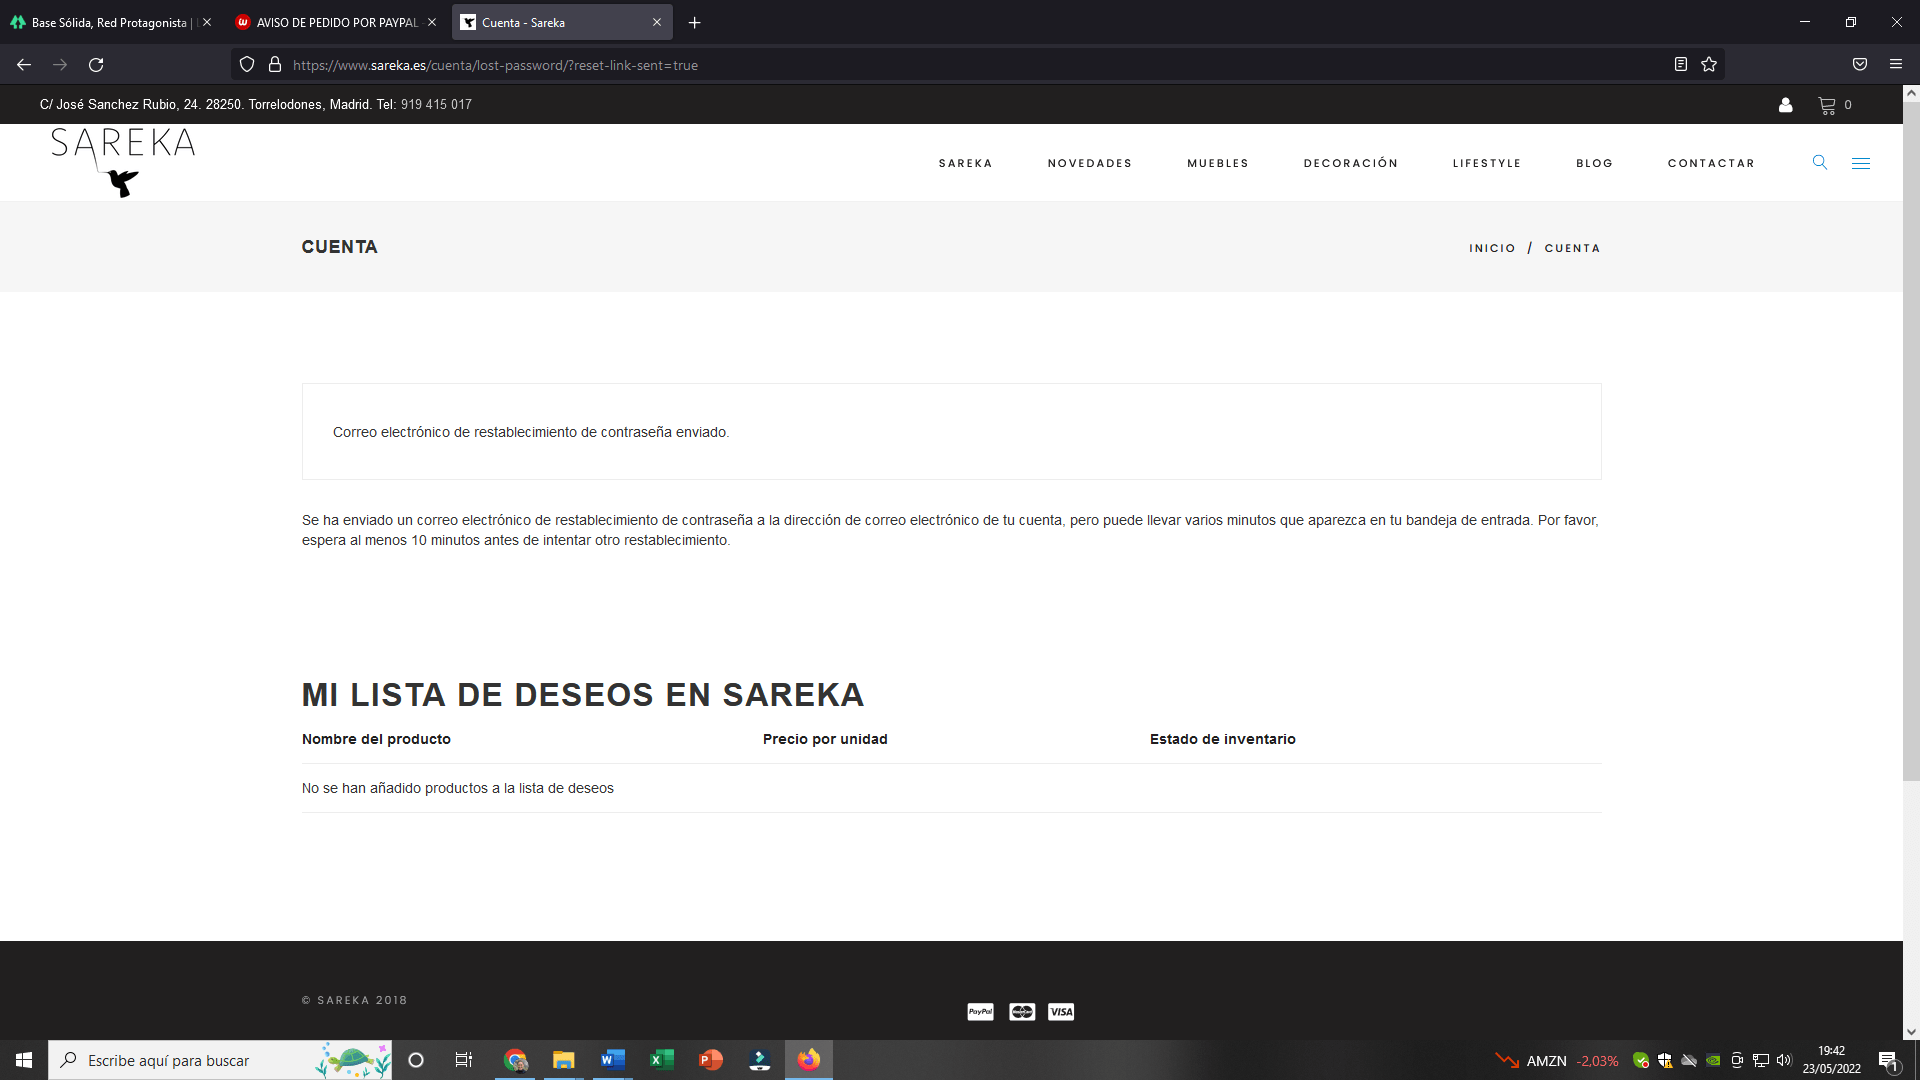Click the Mastercard payment icon
1920x1080 pixels.
pos(1022,1012)
